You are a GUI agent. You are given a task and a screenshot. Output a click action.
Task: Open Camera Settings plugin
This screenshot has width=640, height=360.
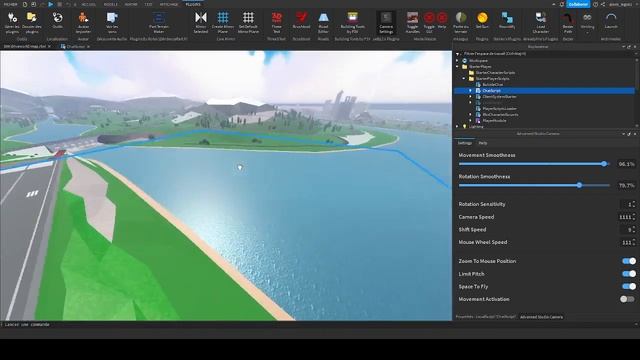point(386,22)
